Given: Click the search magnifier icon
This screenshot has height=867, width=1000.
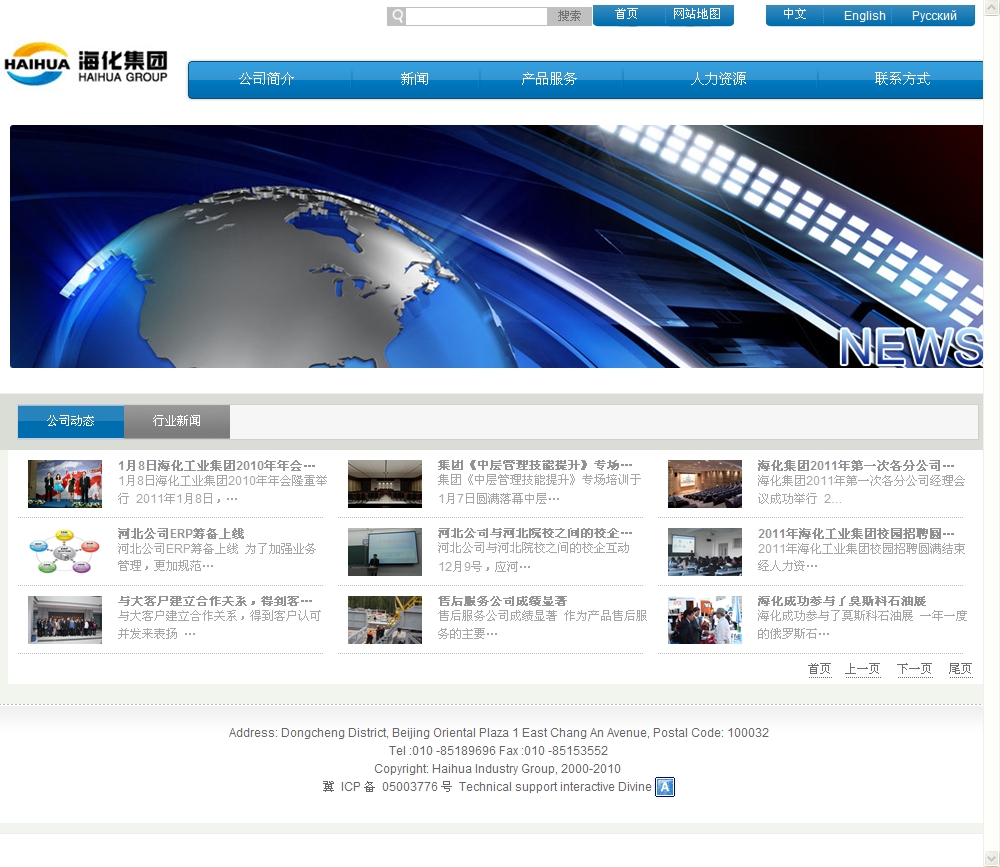Looking at the screenshot, I should pyautogui.click(x=397, y=16).
